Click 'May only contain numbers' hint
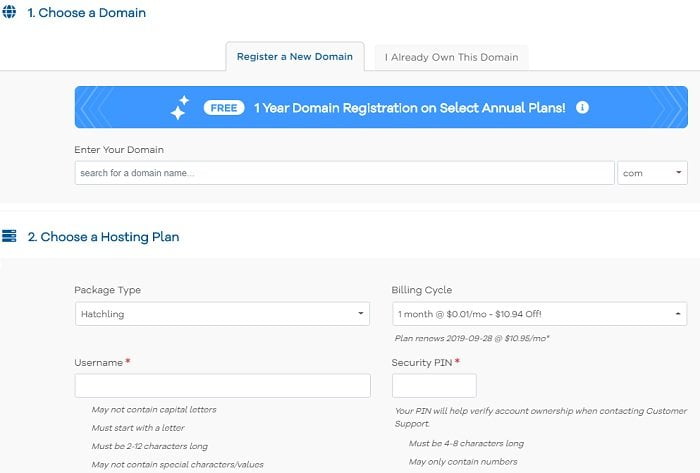The image size is (700, 473). coord(463,462)
